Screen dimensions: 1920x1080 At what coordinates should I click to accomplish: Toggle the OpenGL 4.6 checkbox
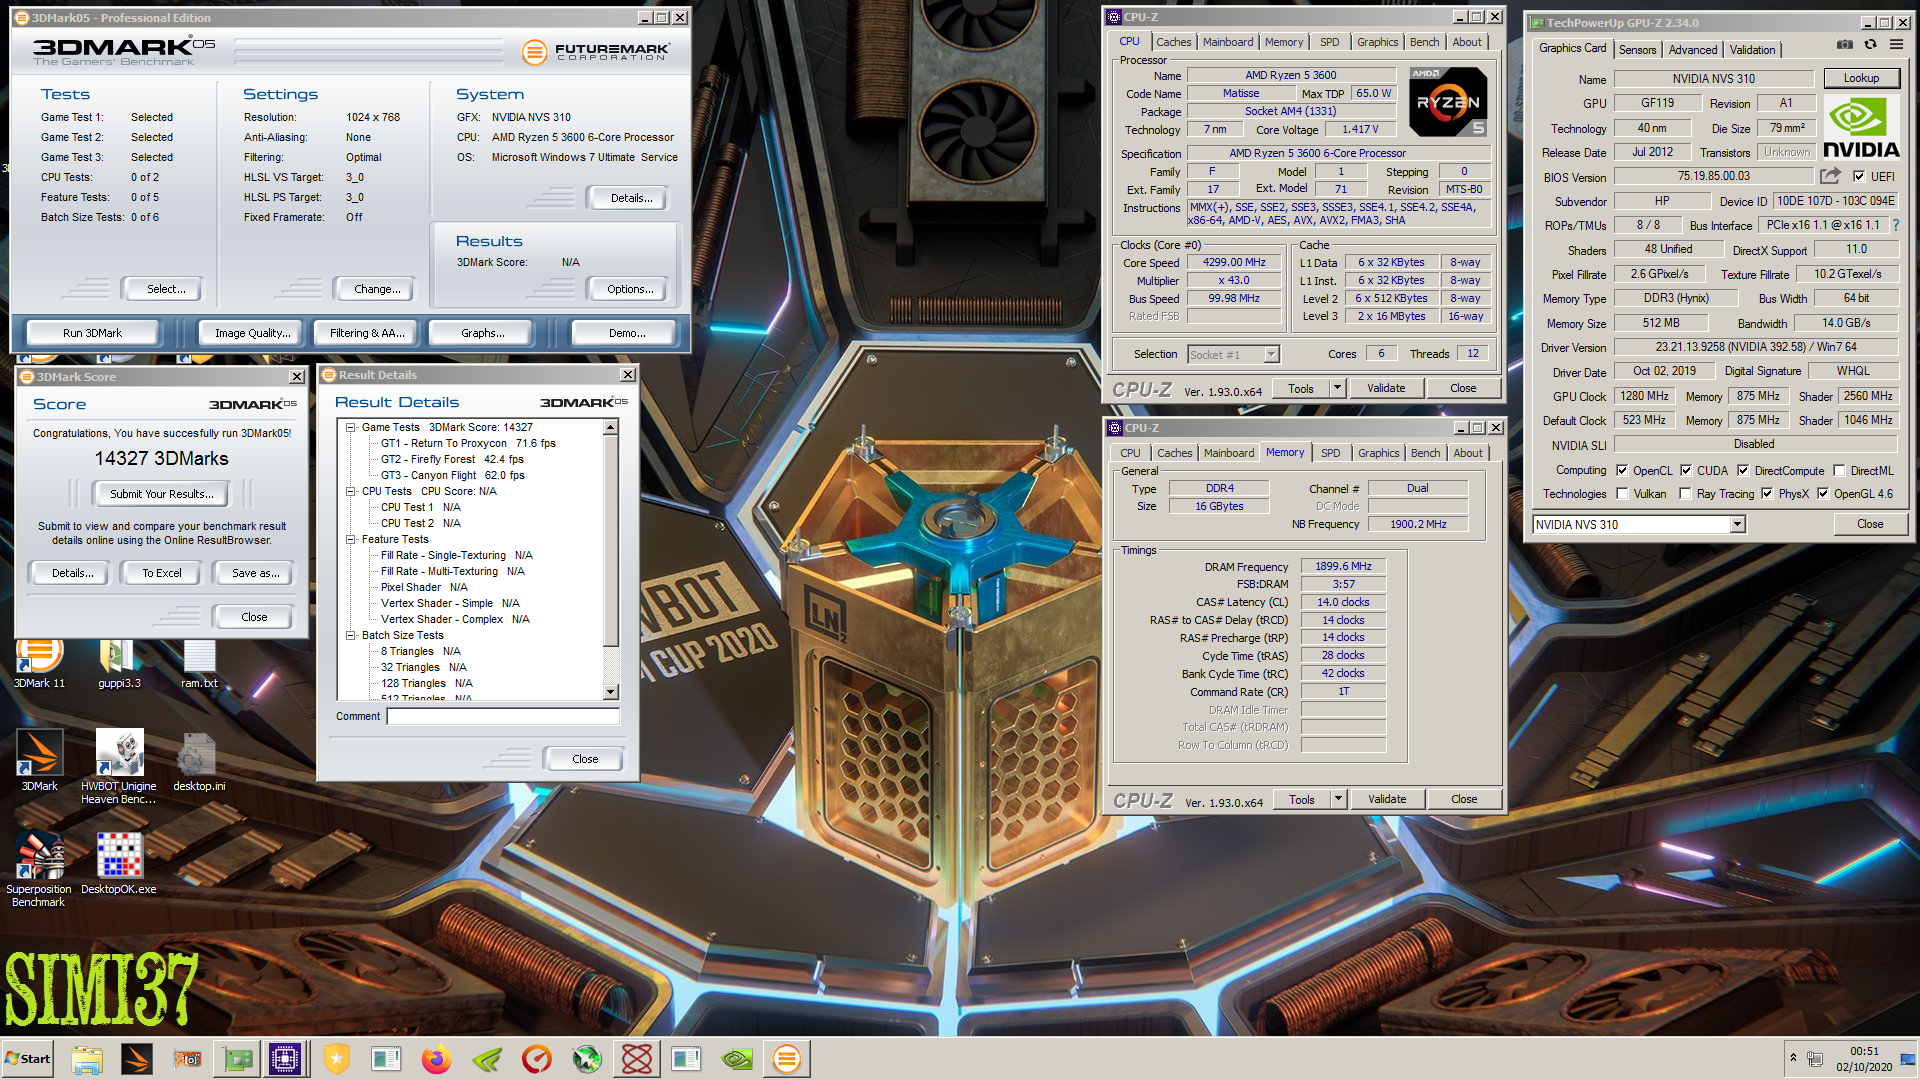pos(1823,494)
